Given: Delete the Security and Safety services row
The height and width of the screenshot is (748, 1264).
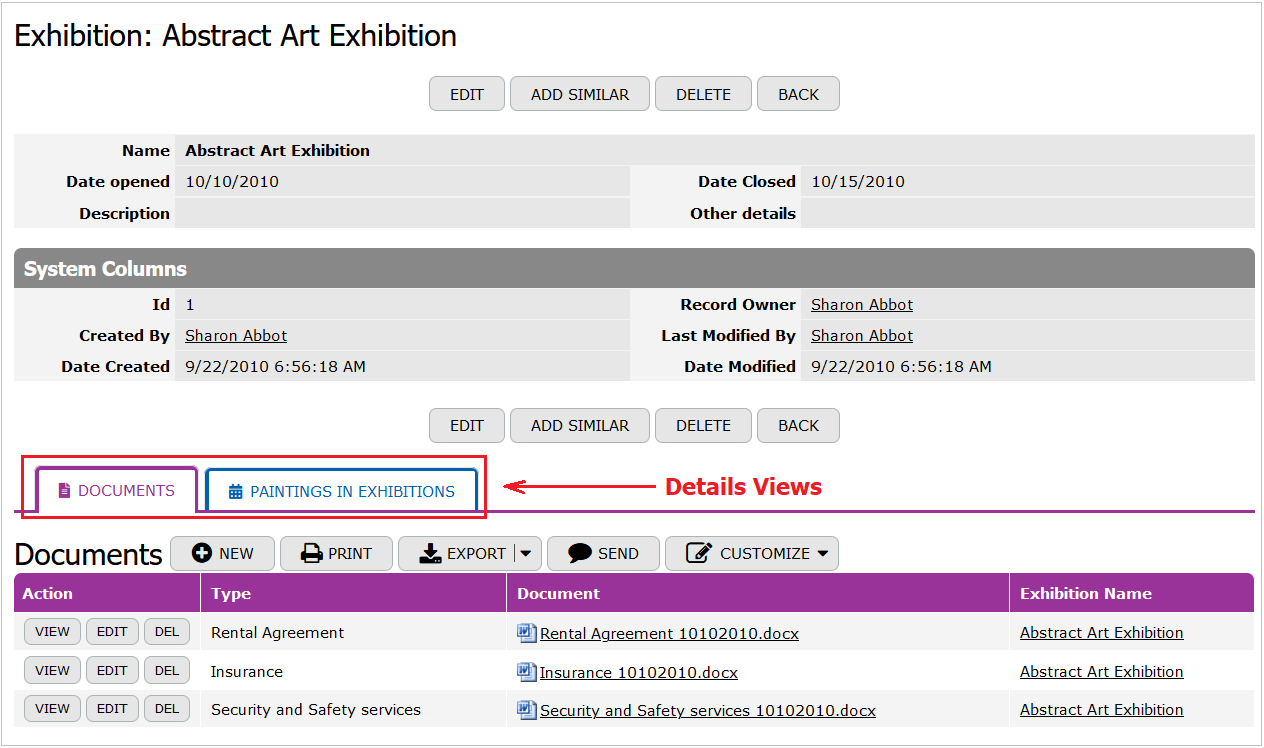Looking at the screenshot, I should click(x=167, y=709).
